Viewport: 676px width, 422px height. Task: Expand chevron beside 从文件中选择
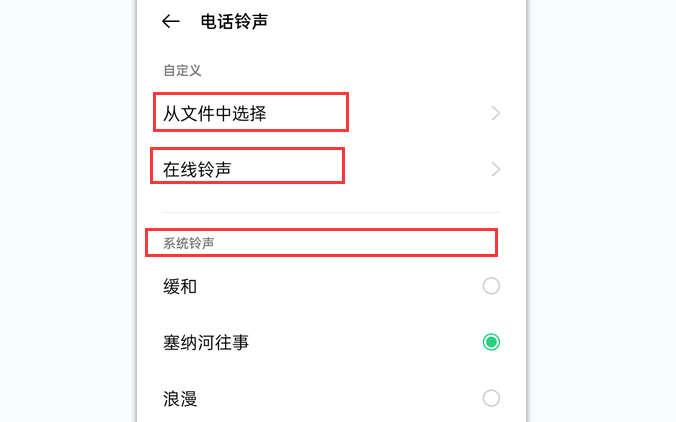pos(496,114)
